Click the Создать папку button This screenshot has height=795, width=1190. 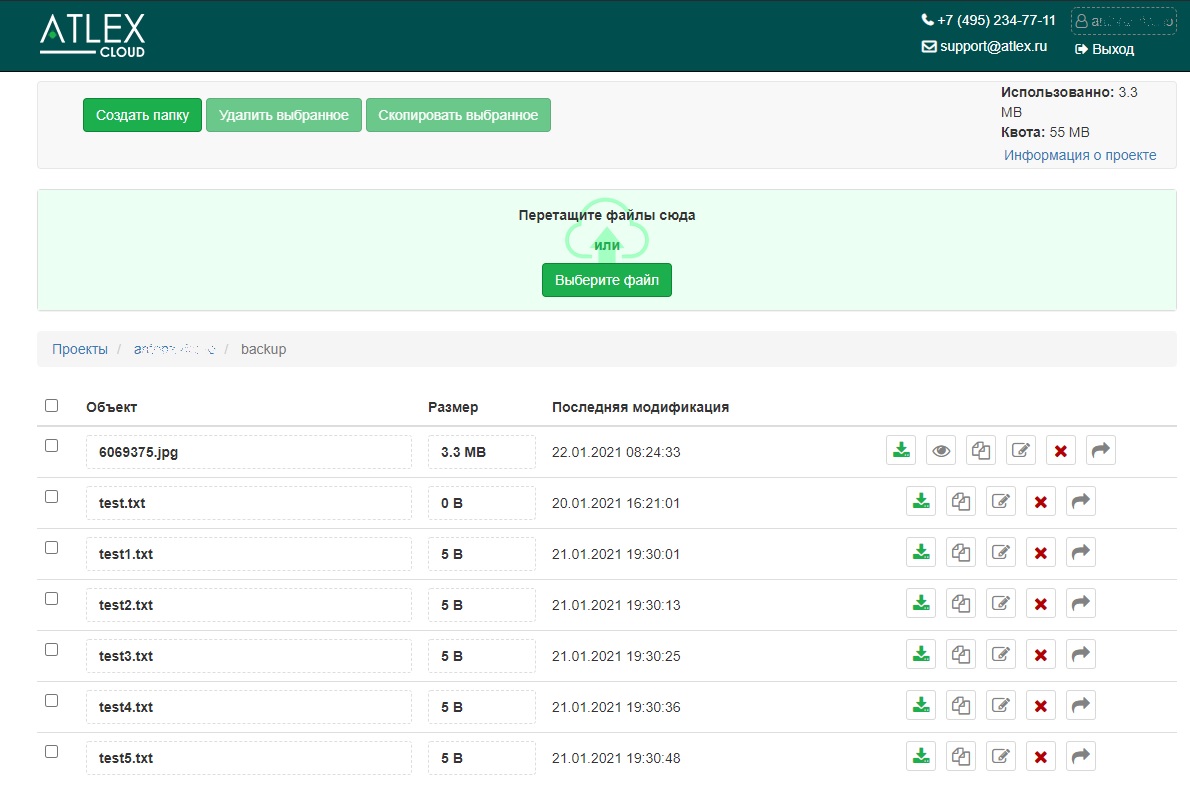tap(143, 115)
